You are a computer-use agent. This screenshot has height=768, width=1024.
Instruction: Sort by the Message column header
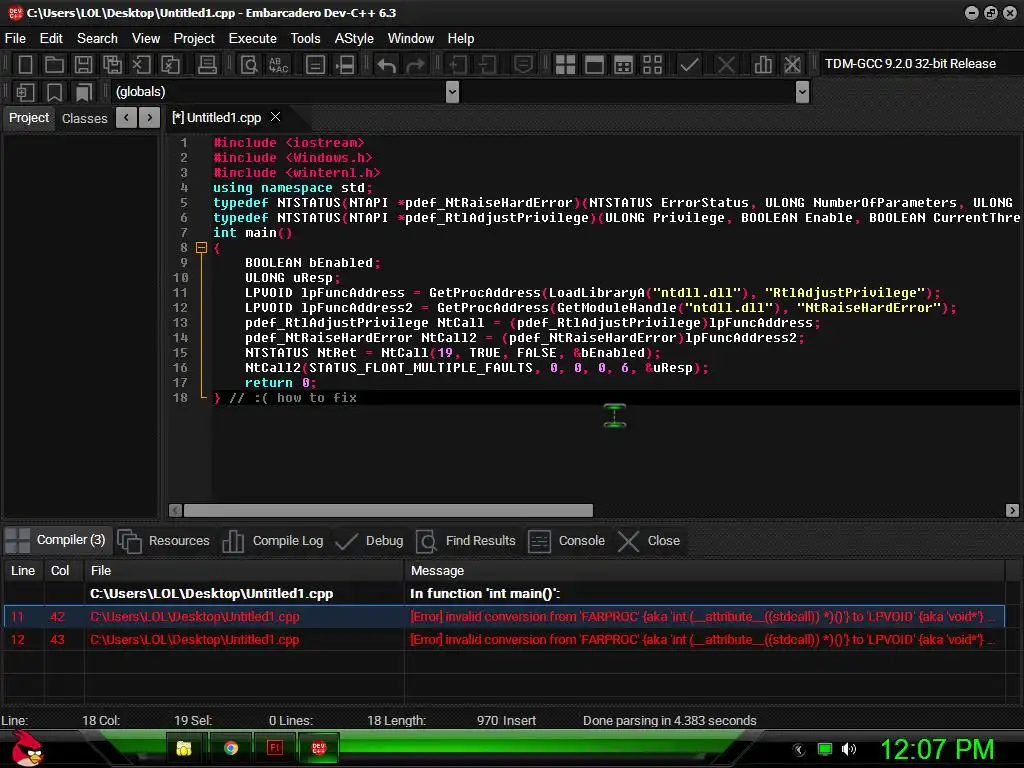tap(704, 571)
